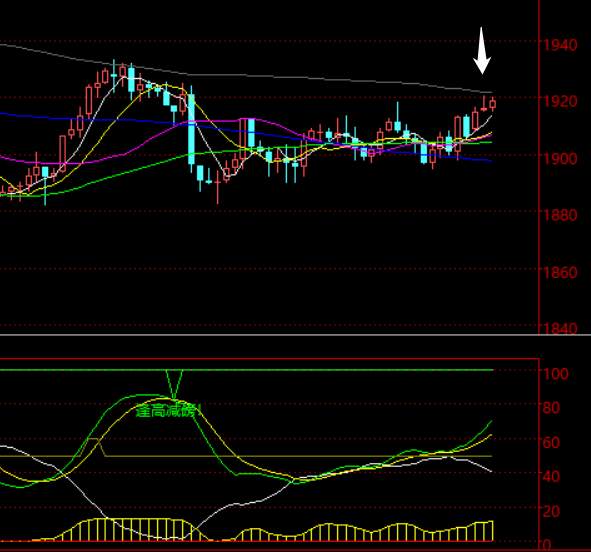This screenshot has height=552, width=591.
Task: Click the green 逢高减磅 signal text
Action: pyautogui.click(x=168, y=410)
